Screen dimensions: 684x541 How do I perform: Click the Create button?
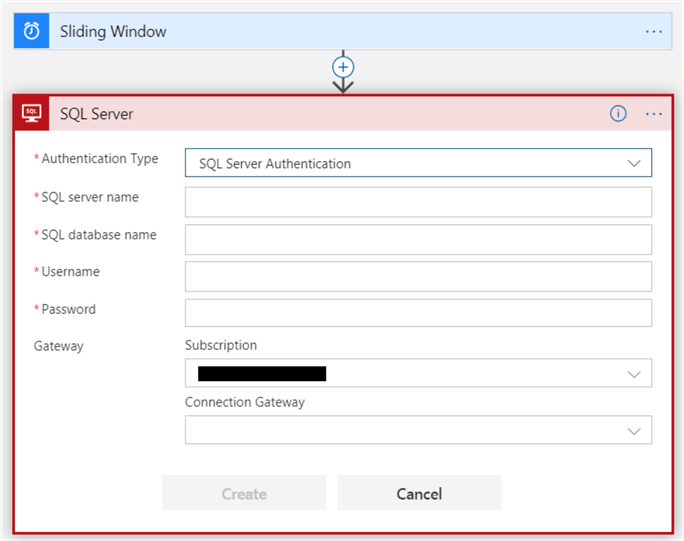tap(244, 493)
